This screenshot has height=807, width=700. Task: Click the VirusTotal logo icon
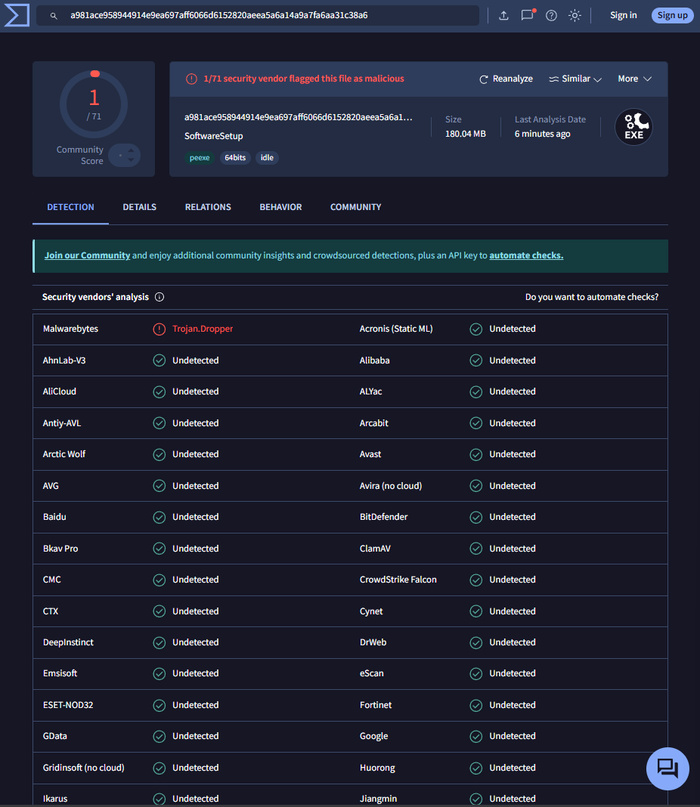(15, 15)
